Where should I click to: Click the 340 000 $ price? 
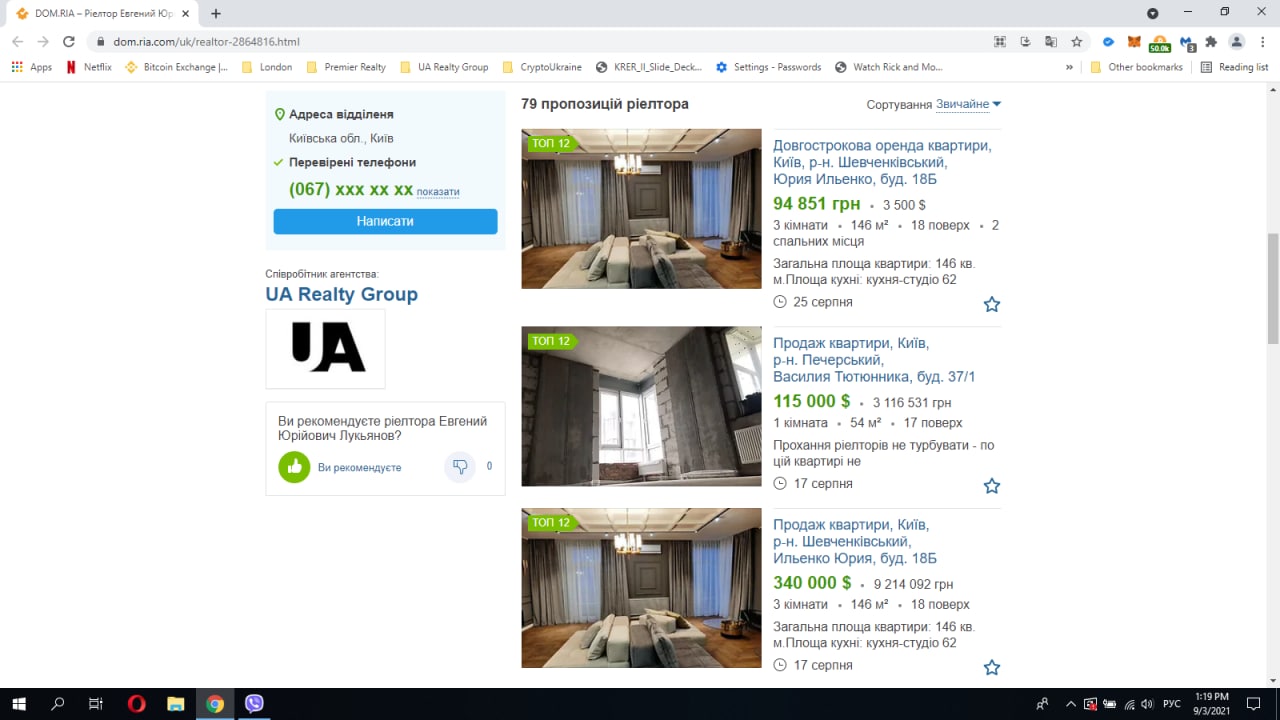click(x=812, y=582)
